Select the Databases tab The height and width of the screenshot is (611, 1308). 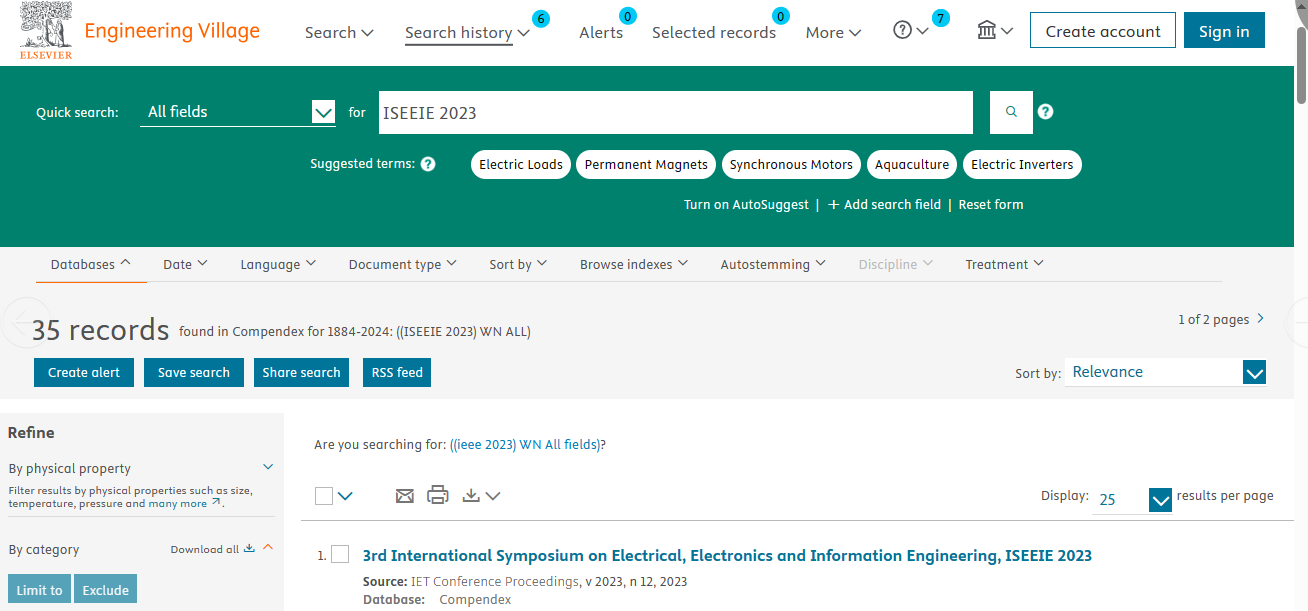91,264
